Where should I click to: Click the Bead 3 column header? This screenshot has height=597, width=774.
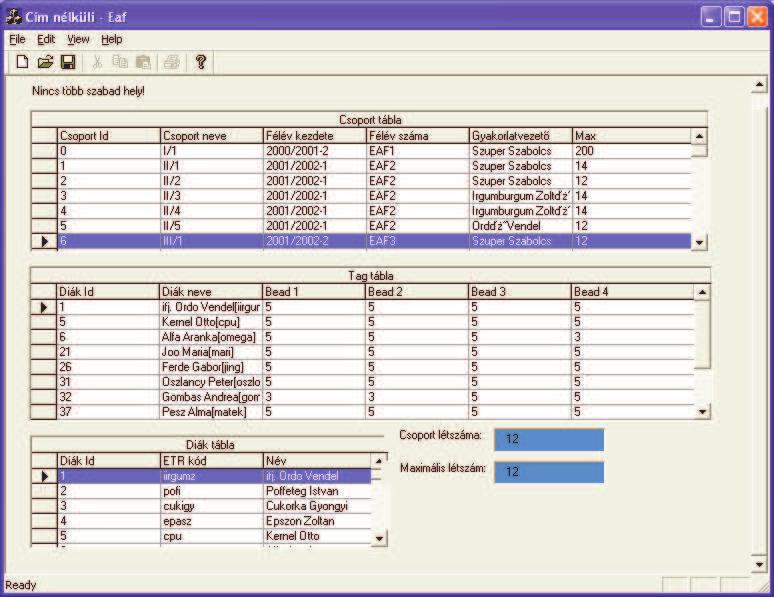pos(519,292)
